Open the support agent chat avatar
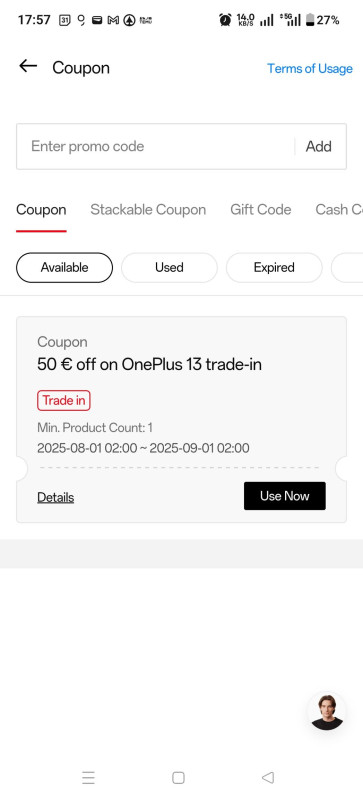Image resolution: width=363 pixels, height=800 pixels. tap(327, 712)
